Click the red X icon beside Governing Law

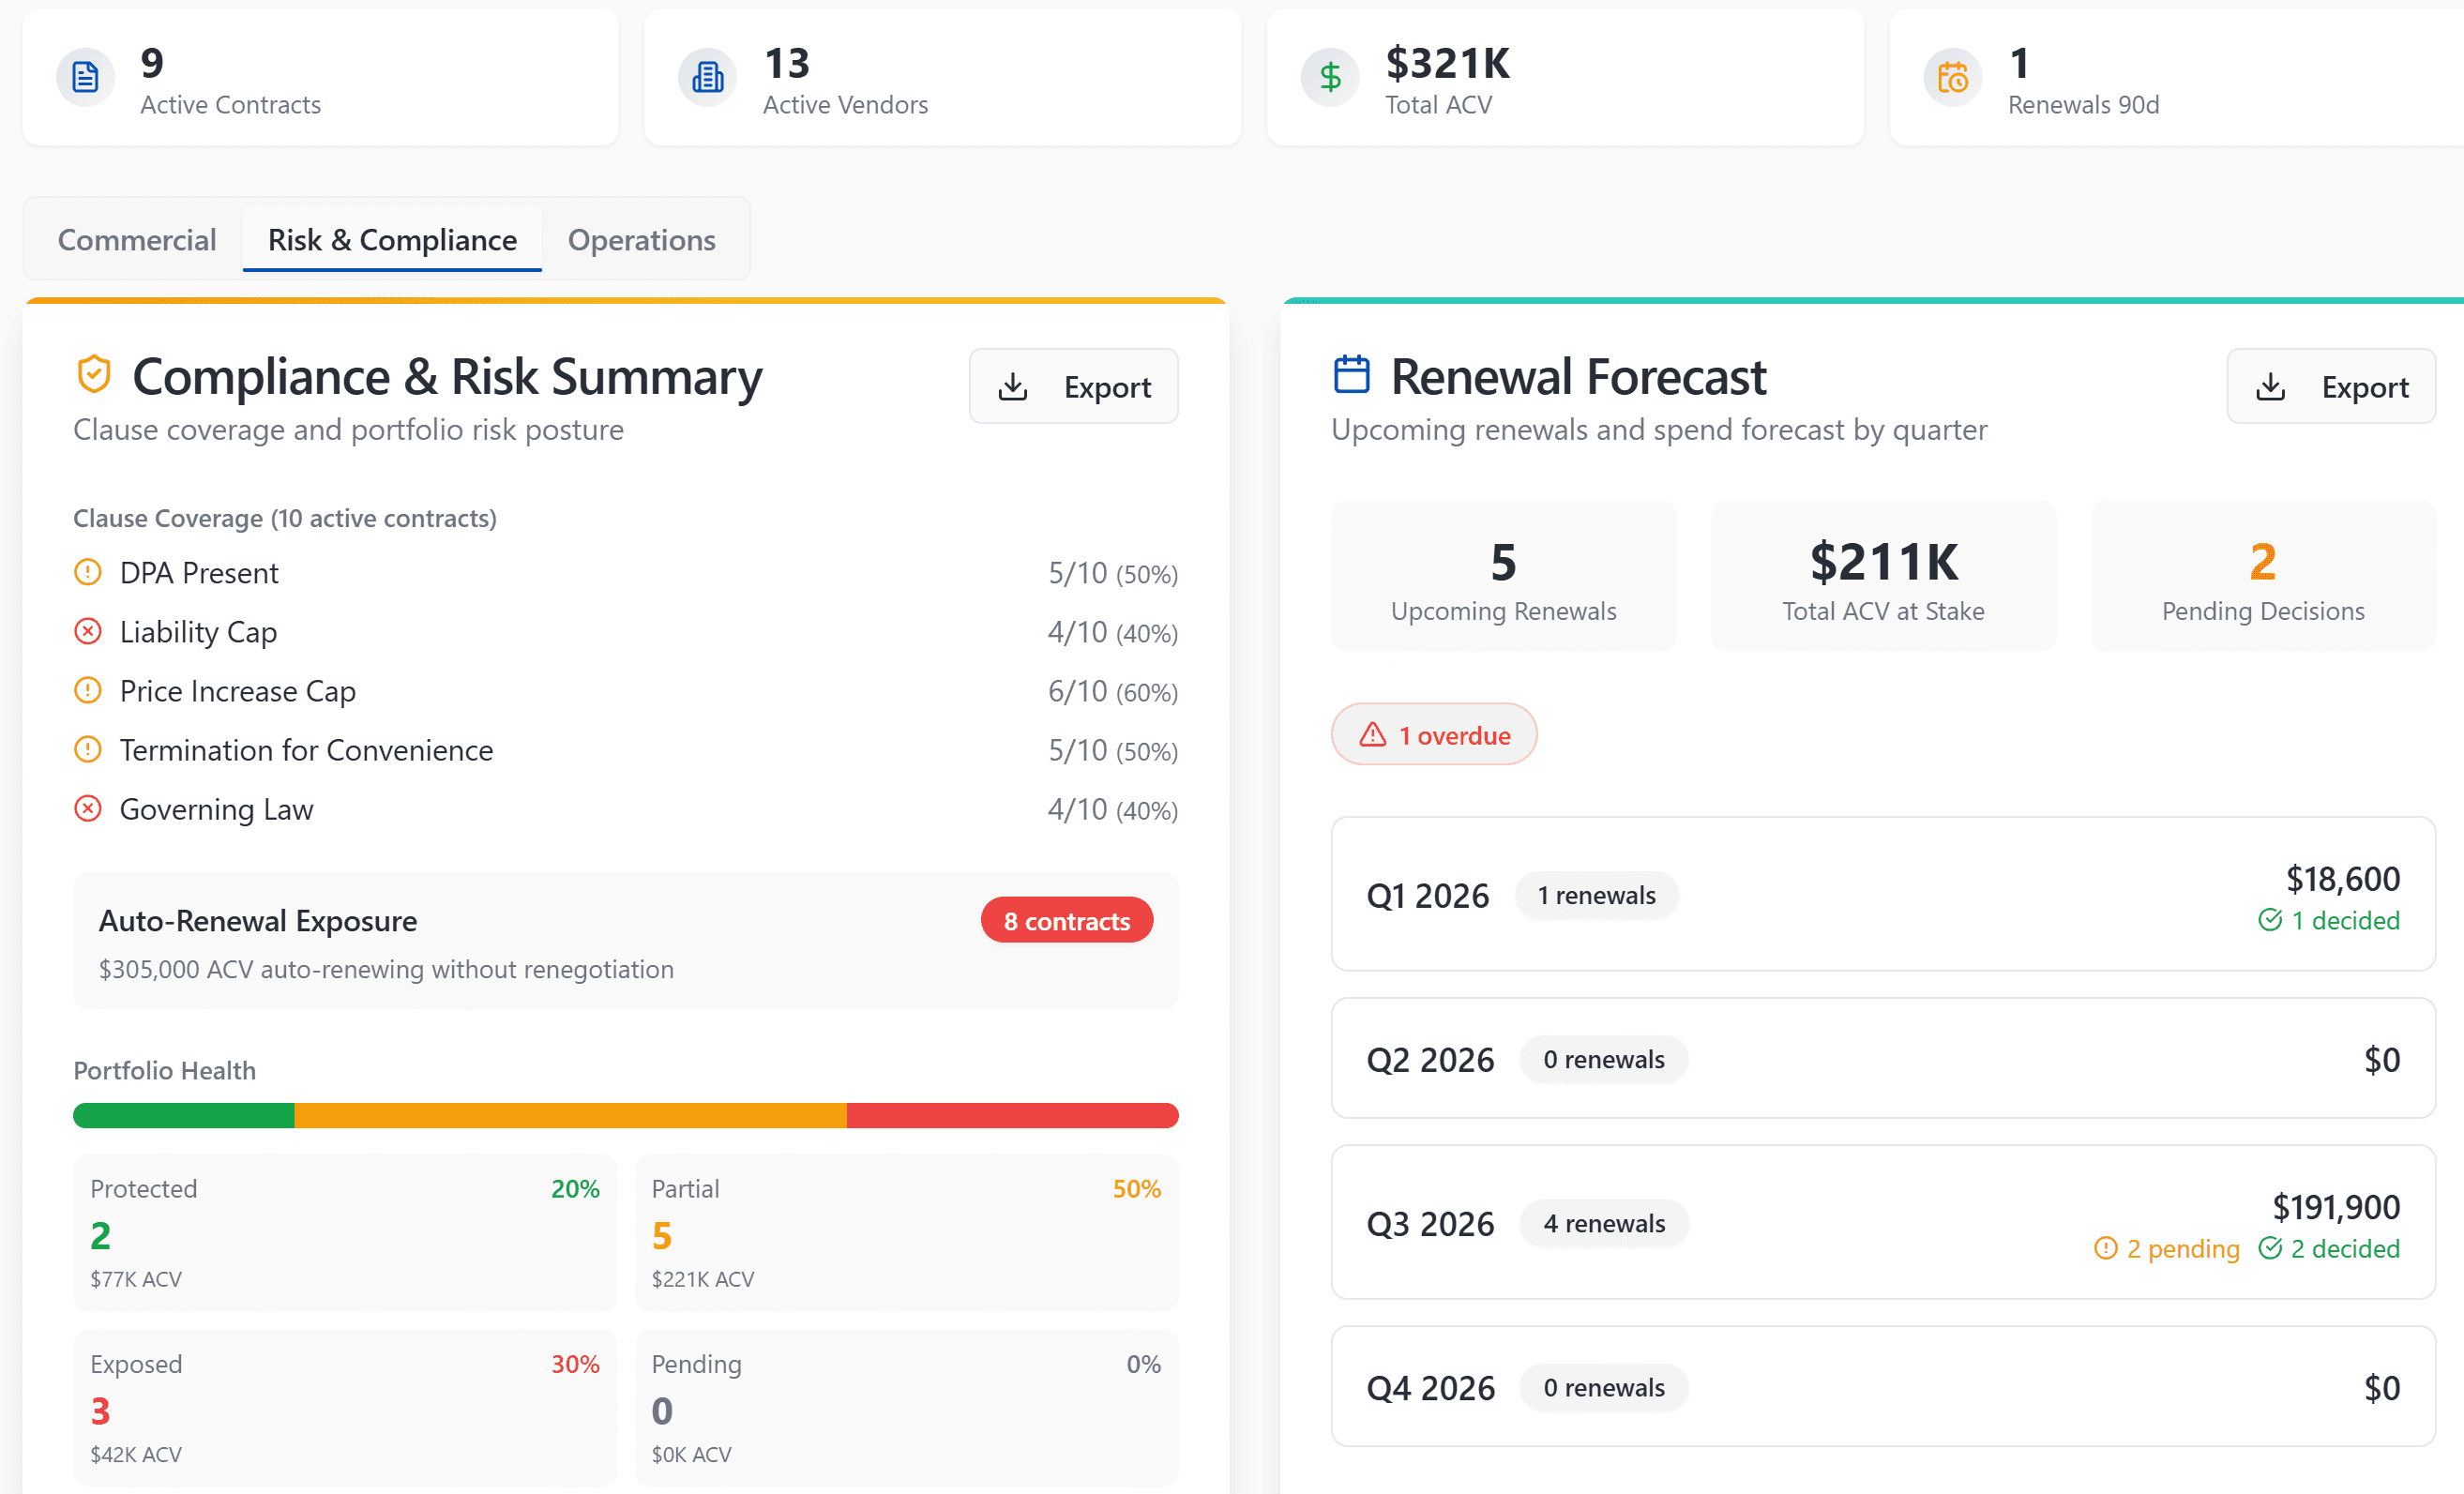point(88,809)
